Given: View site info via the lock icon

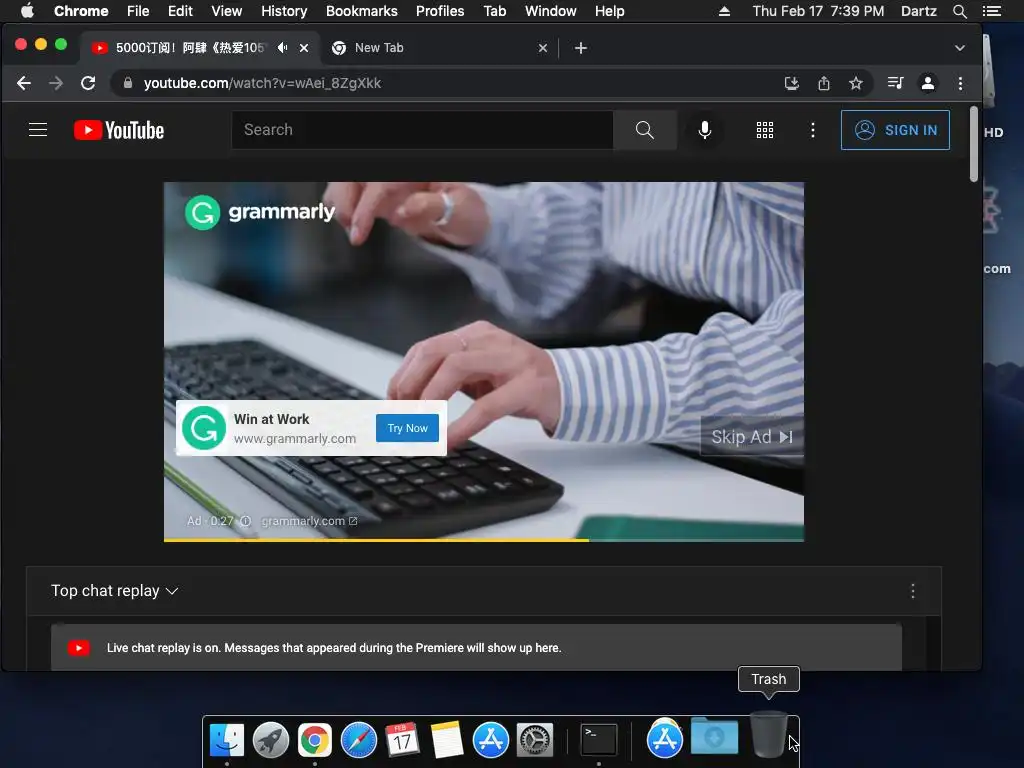Looking at the screenshot, I should (x=128, y=83).
